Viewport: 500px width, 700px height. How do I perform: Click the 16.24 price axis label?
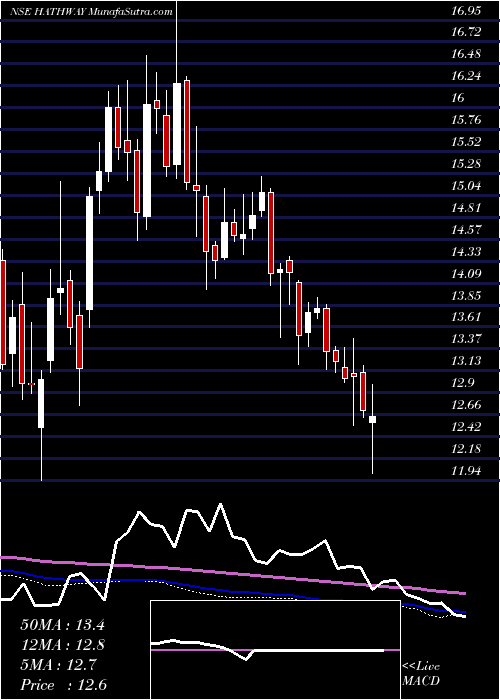pyautogui.click(x=467, y=76)
